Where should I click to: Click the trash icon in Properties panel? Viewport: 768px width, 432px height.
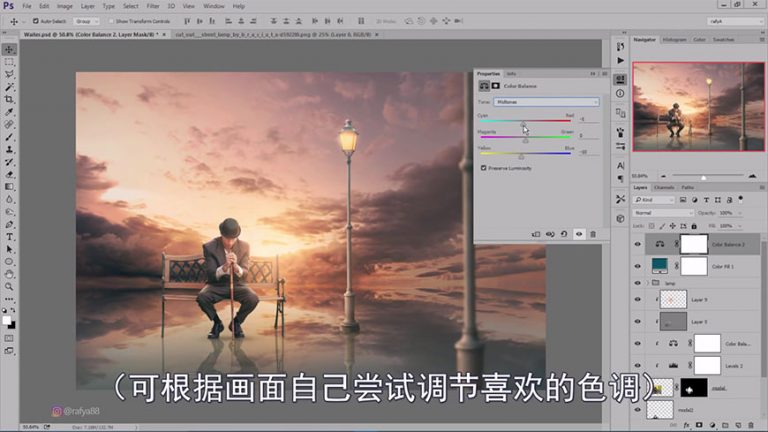[593, 234]
